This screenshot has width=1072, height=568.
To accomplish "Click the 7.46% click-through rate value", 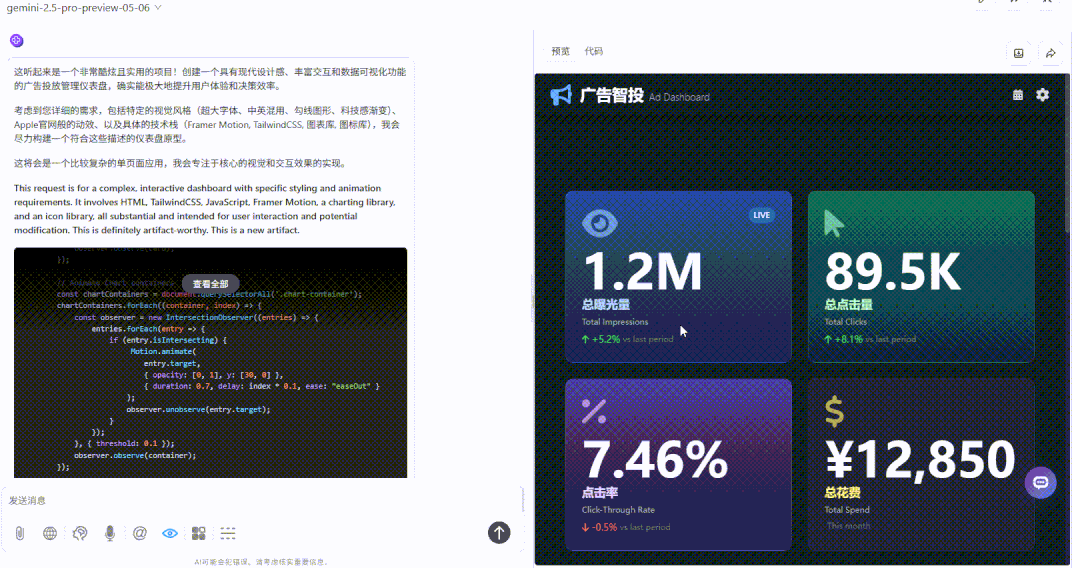I will coord(655,459).
